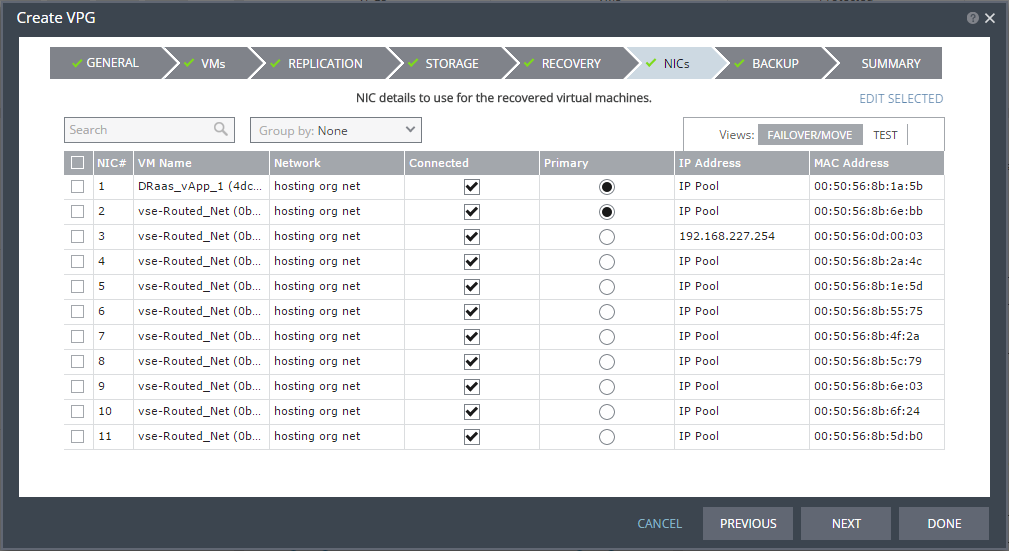
Task: Click MAC address 00:50:56:8b:6e:03
Action: pos(868,386)
